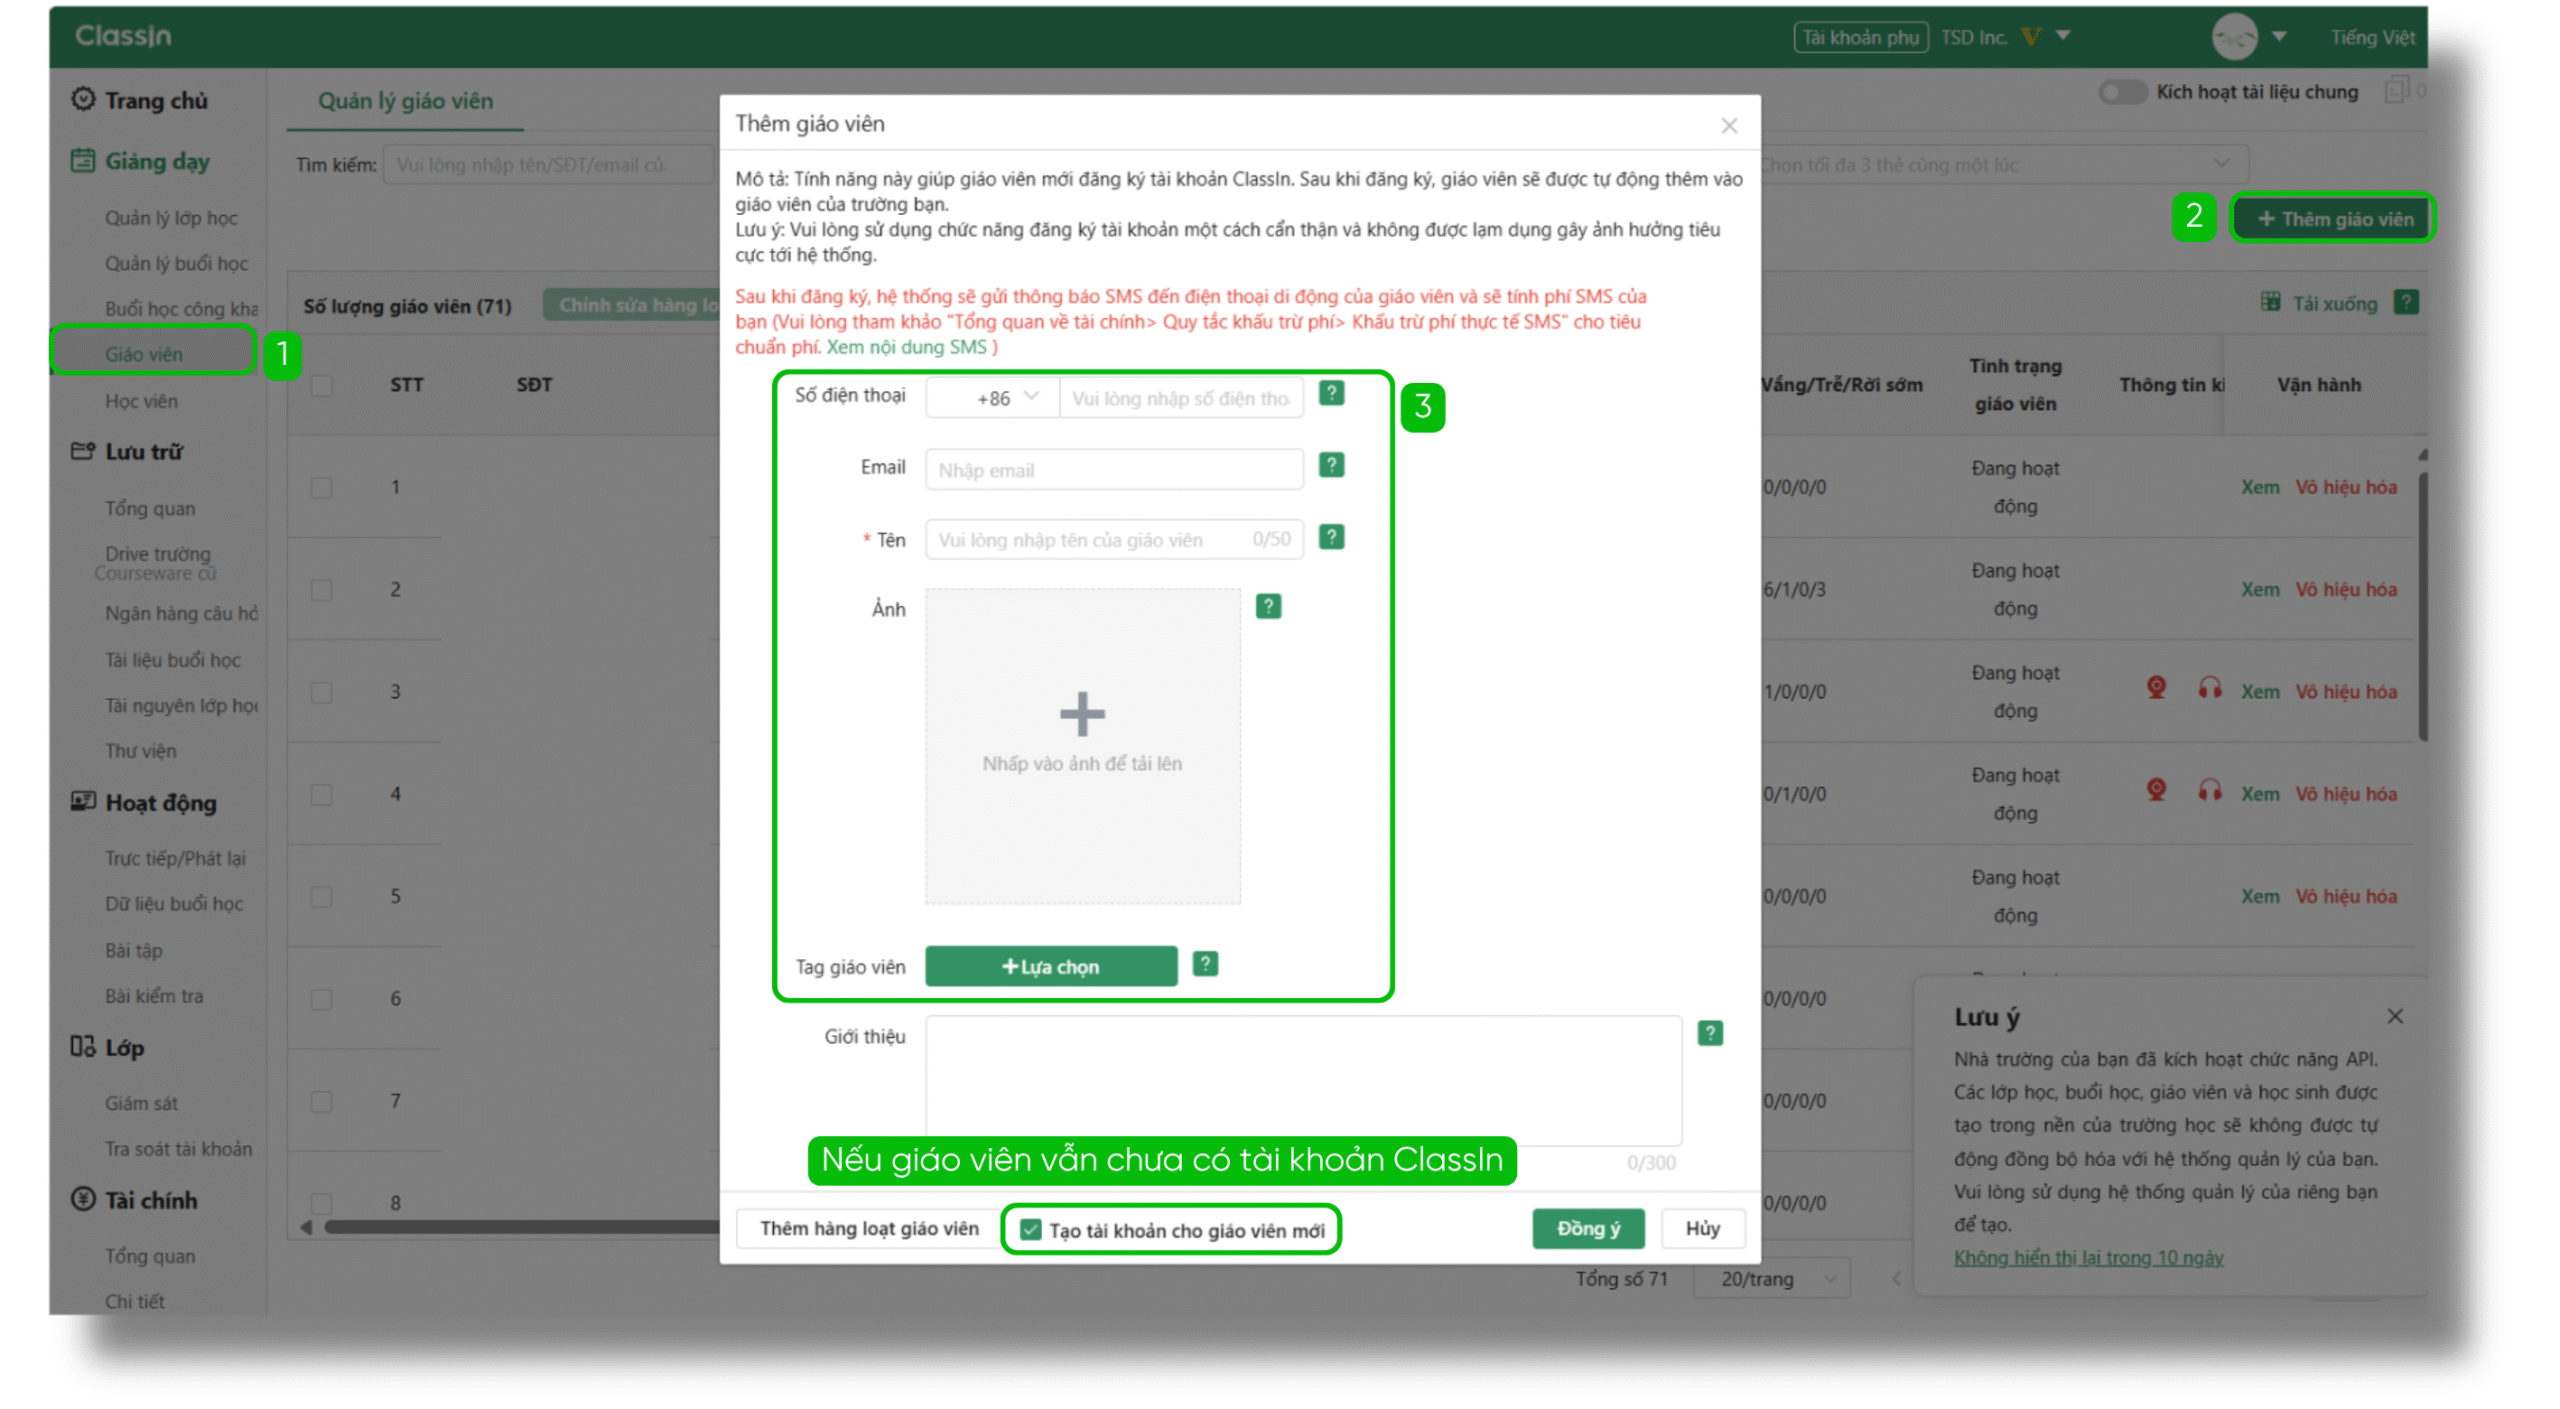Click Không hiển thị lại trong 10 ngày link
The image size is (2560, 1409).
pos(2088,1257)
